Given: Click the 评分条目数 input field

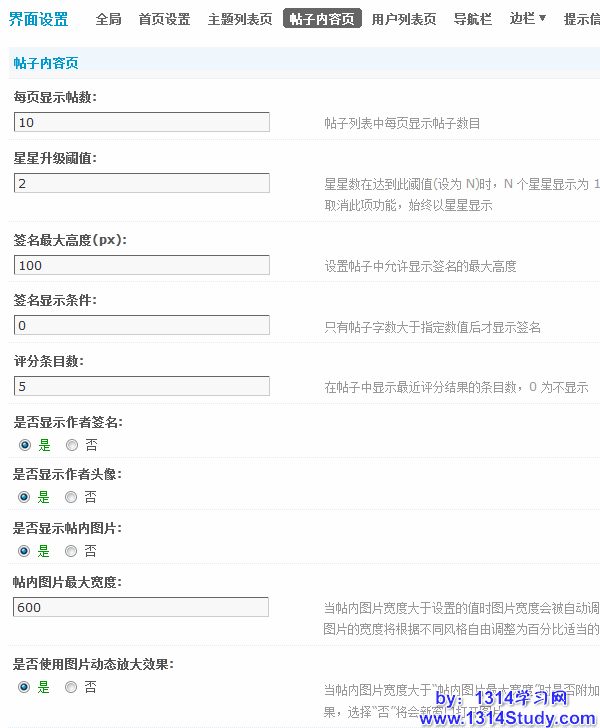Looking at the screenshot, I should [142, 386].
